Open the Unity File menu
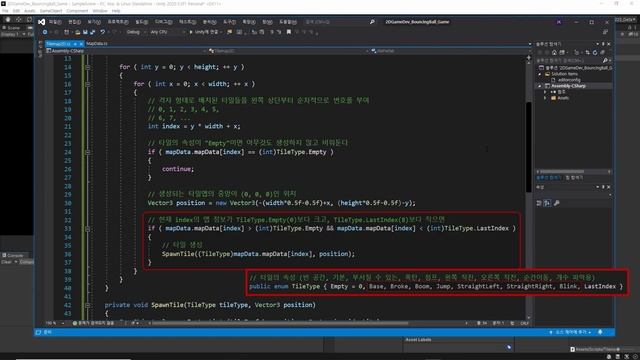 pyautogui.click(x=5, y=11)
